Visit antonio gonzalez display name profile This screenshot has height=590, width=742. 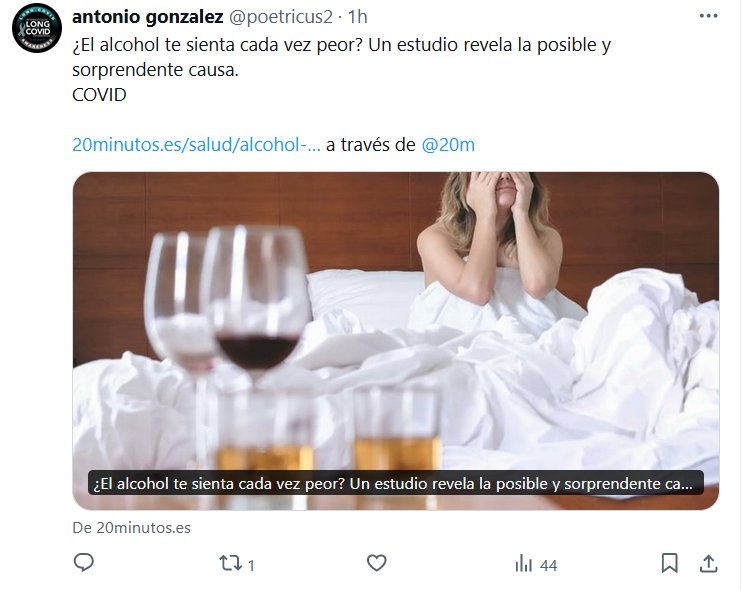pyautogui.click(x=148, y=17)
